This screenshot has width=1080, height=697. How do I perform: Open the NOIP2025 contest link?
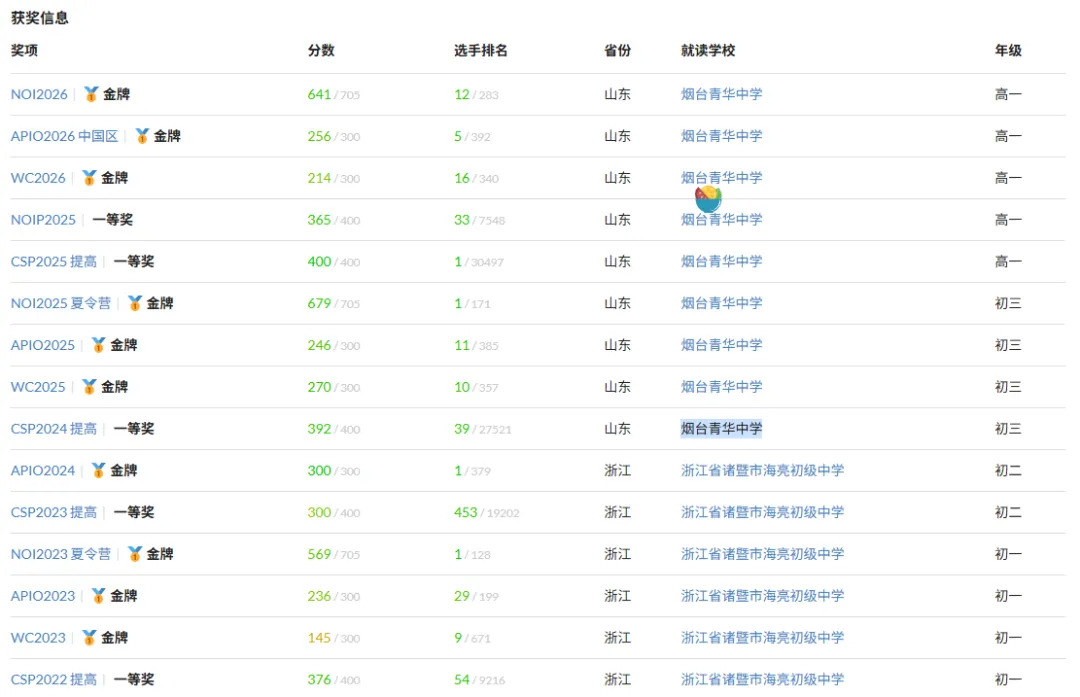tap(43, 220)
